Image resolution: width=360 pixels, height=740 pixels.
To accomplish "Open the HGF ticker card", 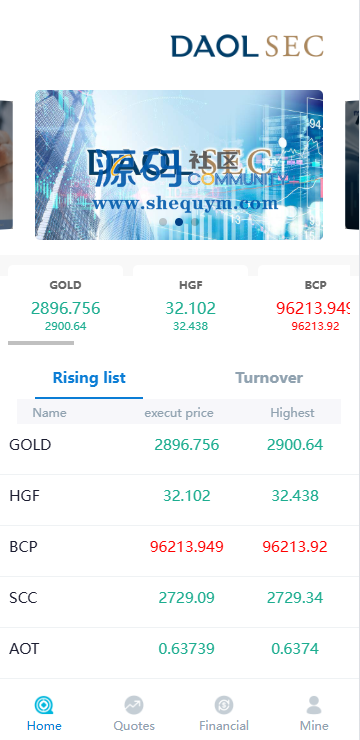I will [190, 302].
